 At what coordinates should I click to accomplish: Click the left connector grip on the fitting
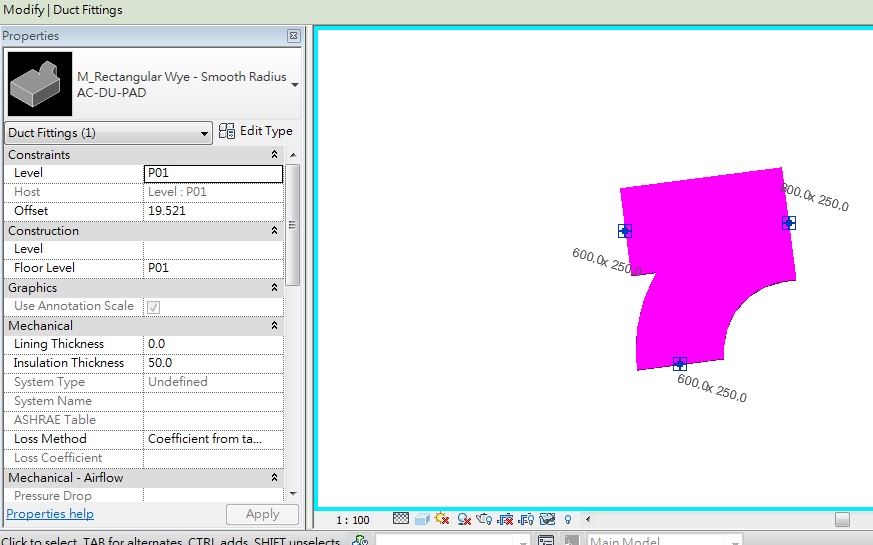[625, 231]
